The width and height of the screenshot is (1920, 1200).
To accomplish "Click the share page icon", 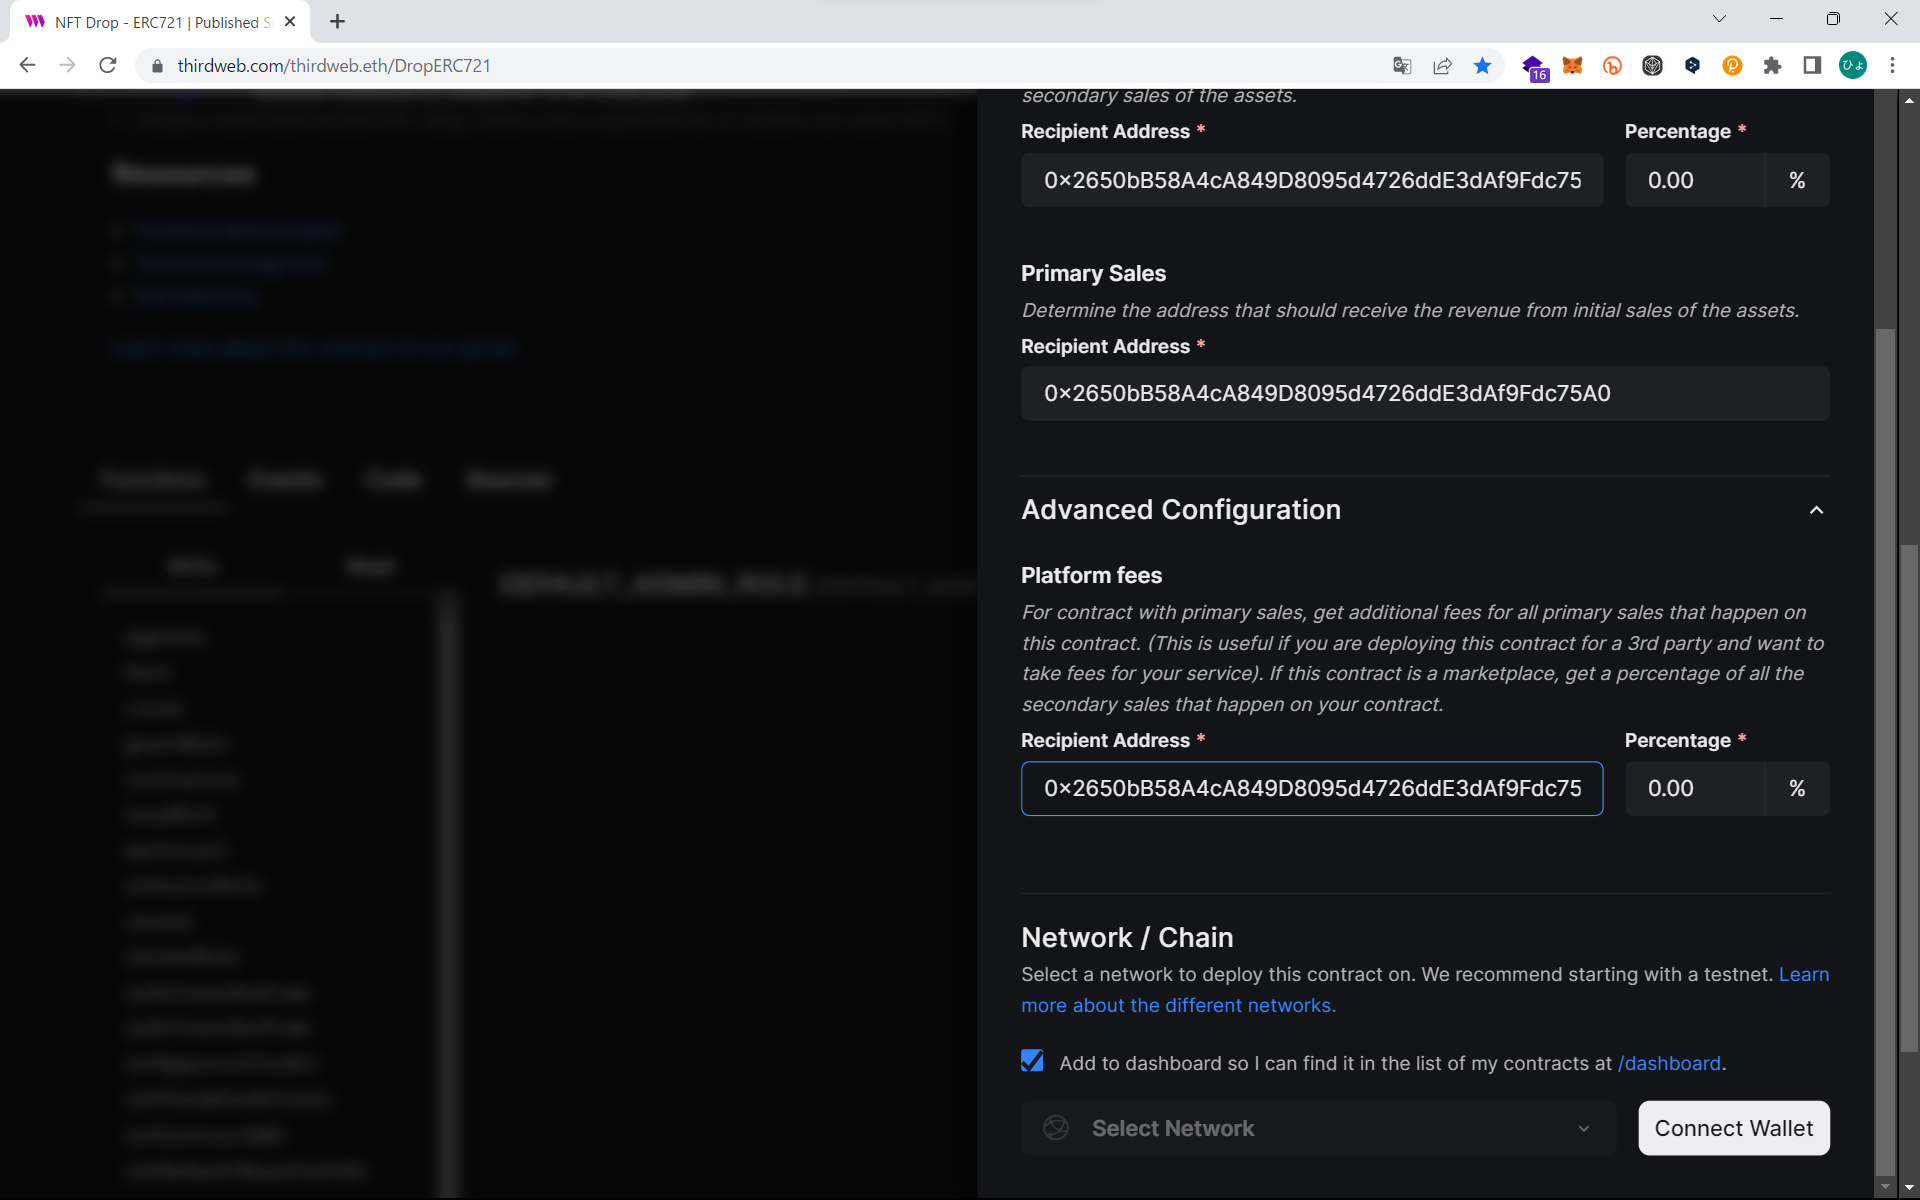I will tap(1442, 66).
